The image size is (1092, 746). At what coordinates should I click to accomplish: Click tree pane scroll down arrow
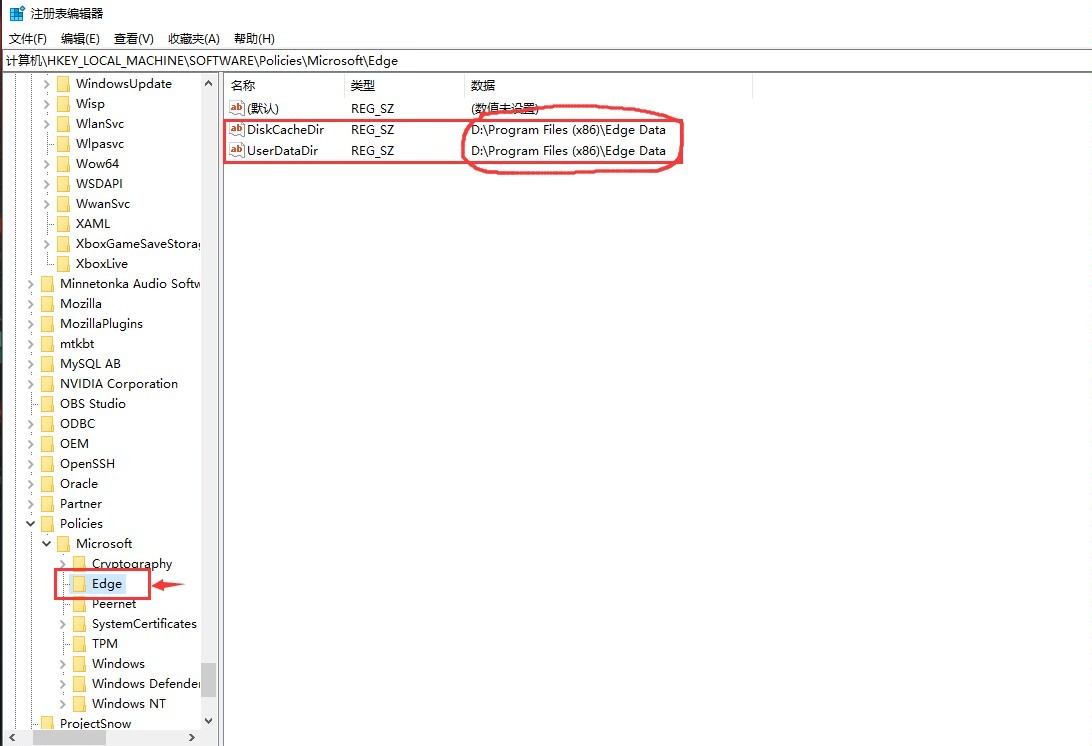[208, 721]
